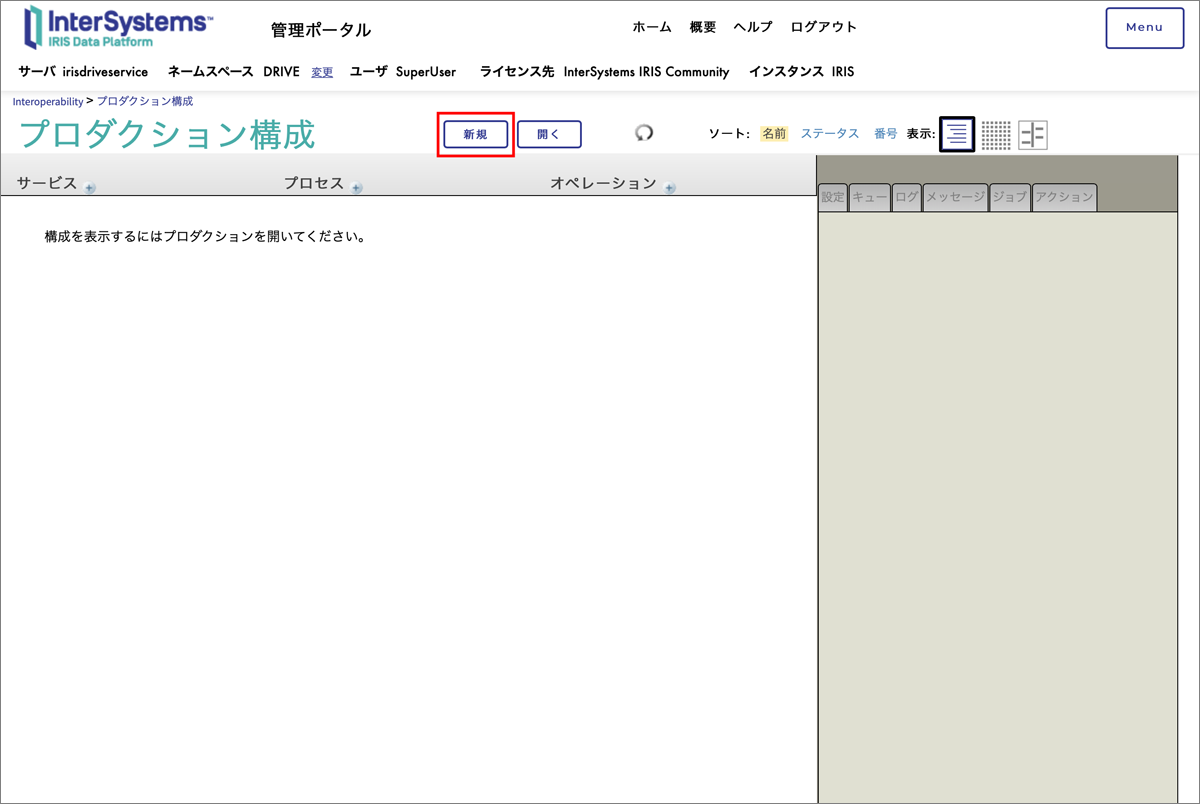
Task: Click the プロダクション構成 breadcrumb link
Action: [145, 102]
